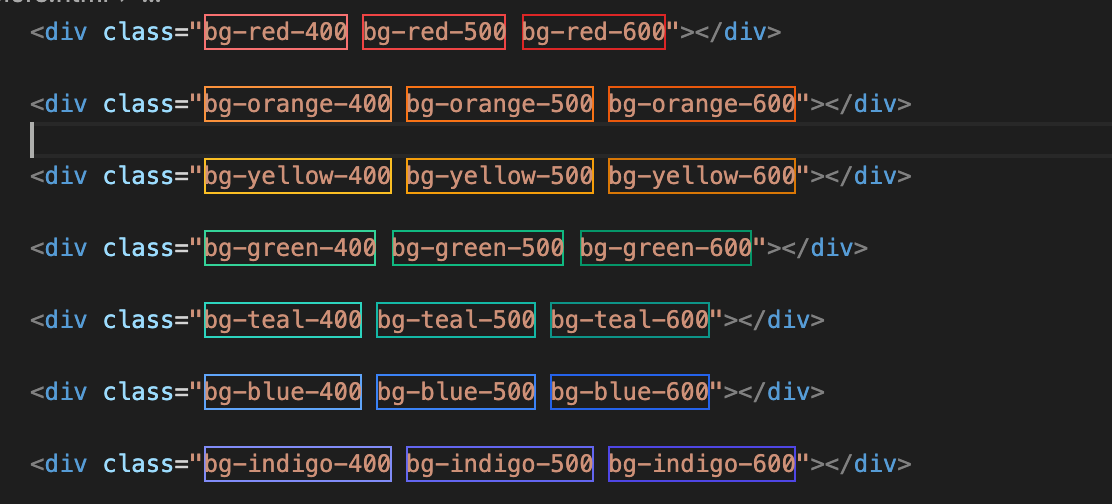Click the opening div tag on the bg-teal line
The width and height of the screenshot is (1112, 504).
(x=59, y=320)
